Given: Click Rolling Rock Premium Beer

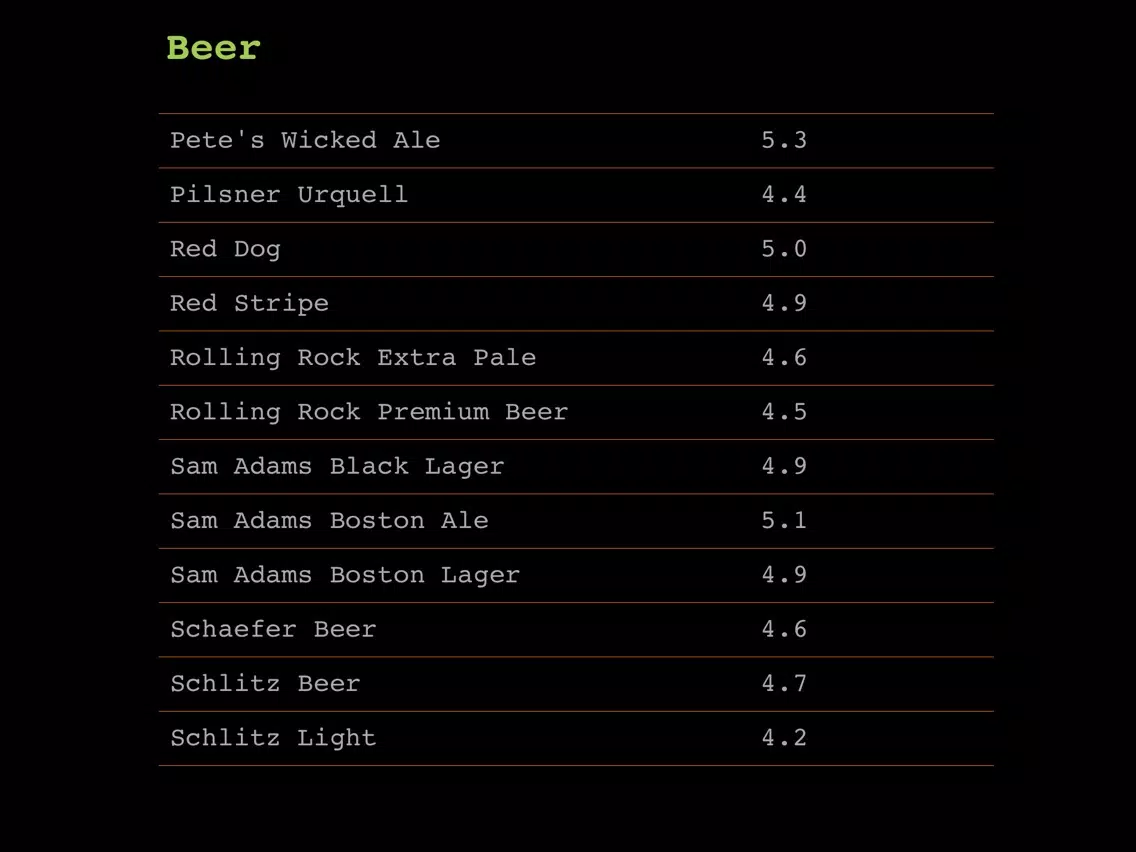Looking at the screenshot, I should coord(576,412).
